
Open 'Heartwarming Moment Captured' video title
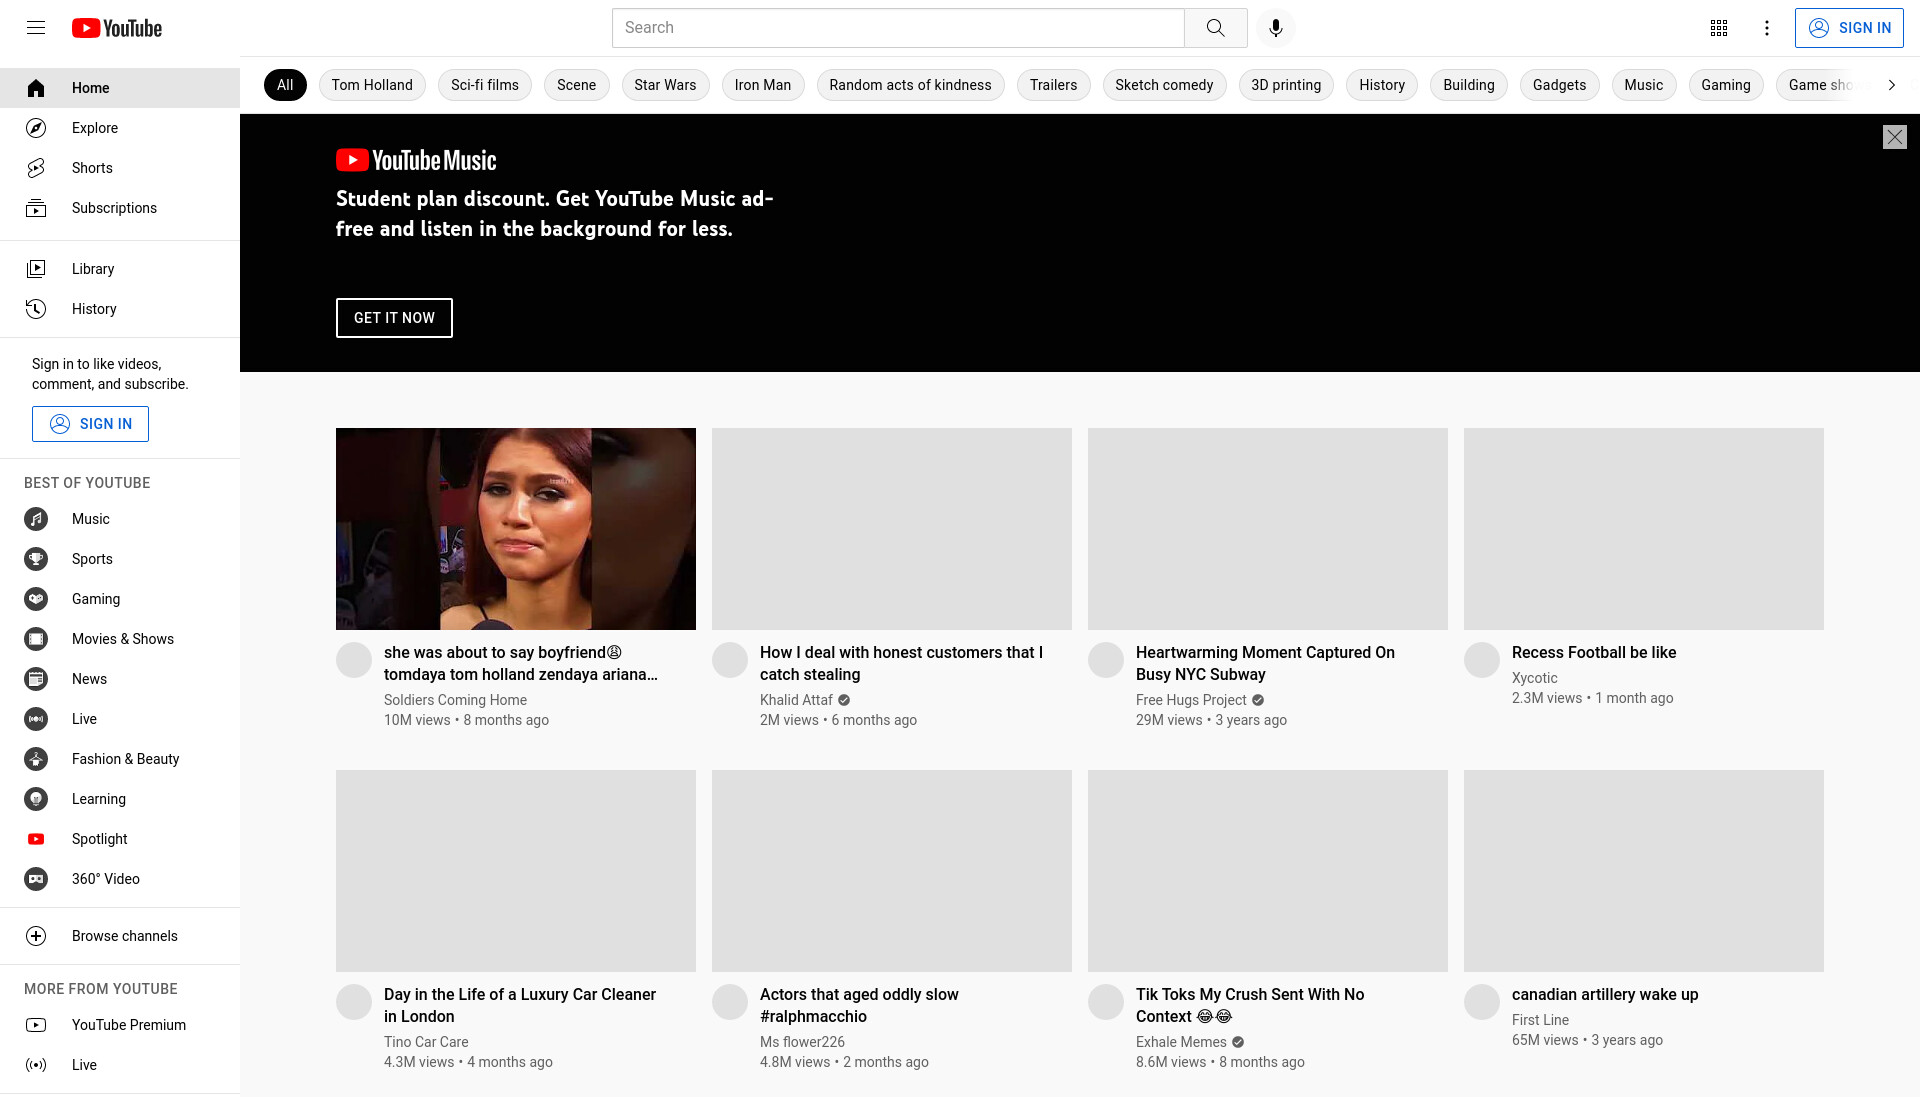1265,663
